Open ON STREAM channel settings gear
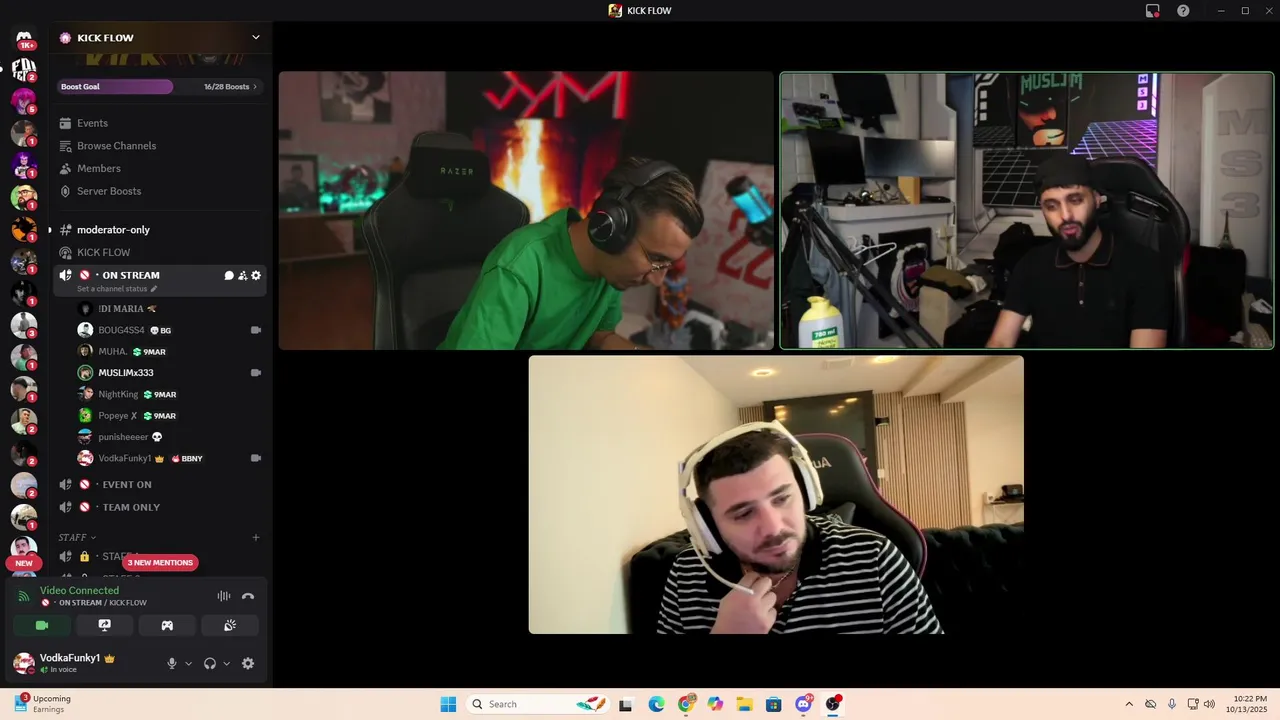 coord(256,276)
